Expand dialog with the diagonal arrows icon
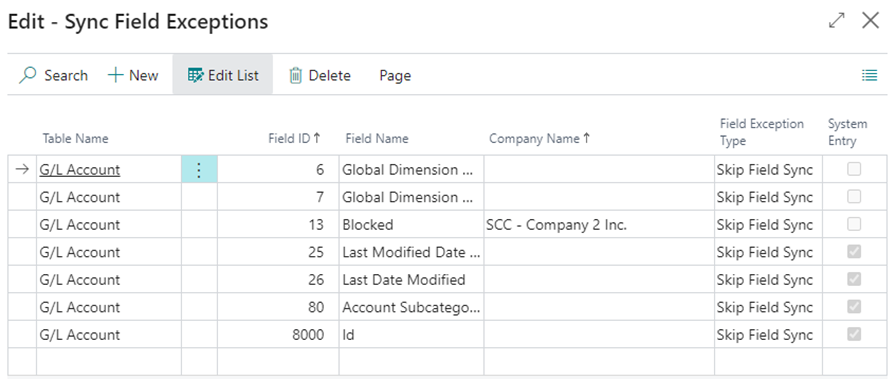Viewport: 896px width, 379px height. [x=837, y=21]
